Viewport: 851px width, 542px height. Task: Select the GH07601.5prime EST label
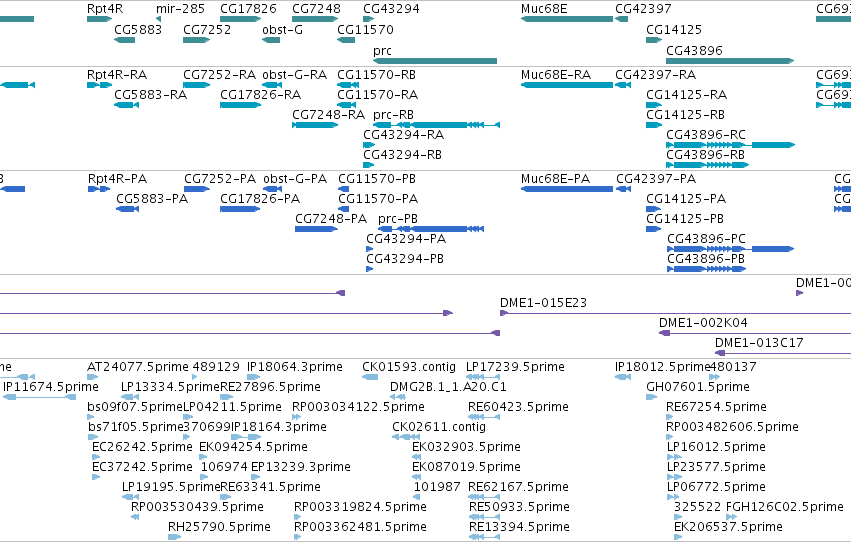[x=697, y=387]
